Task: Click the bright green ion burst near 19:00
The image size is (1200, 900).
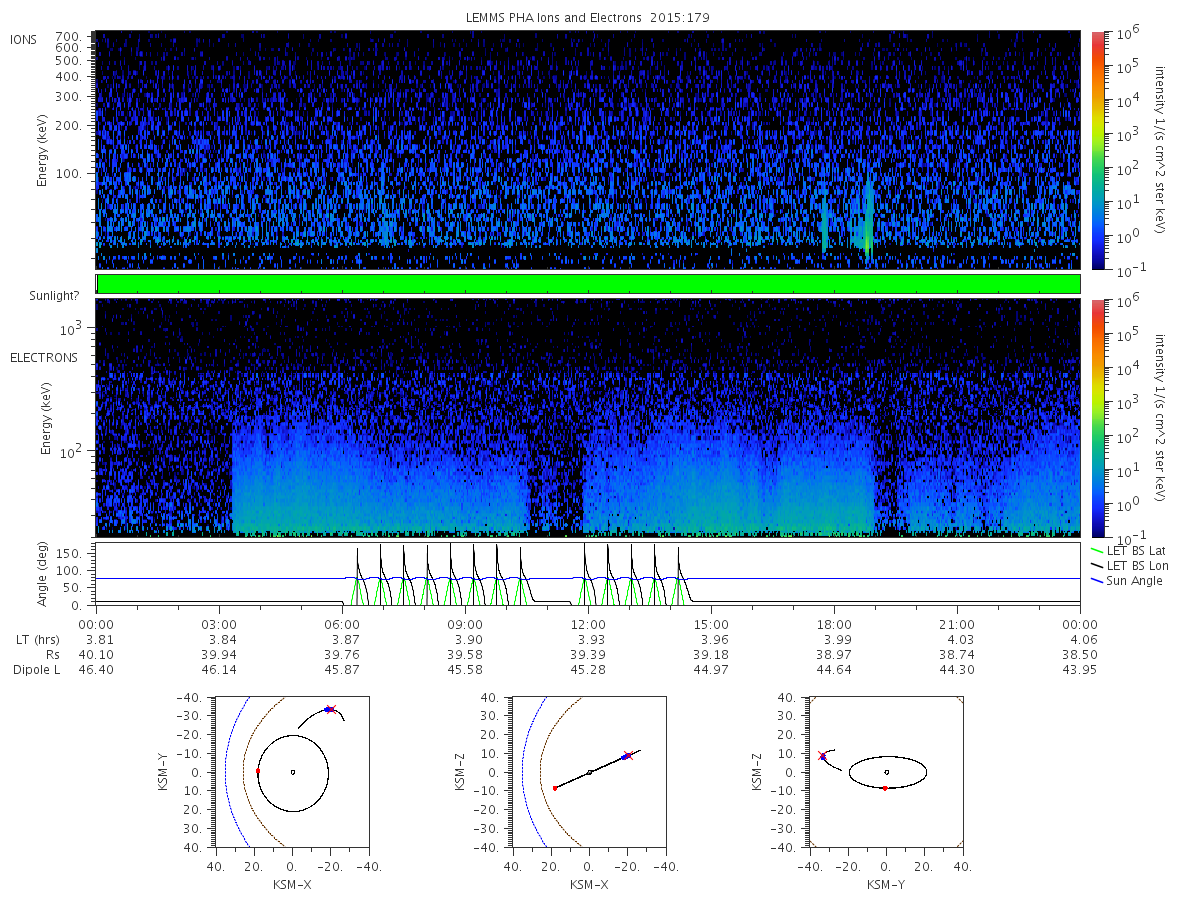Action: (x=868, y=225)
